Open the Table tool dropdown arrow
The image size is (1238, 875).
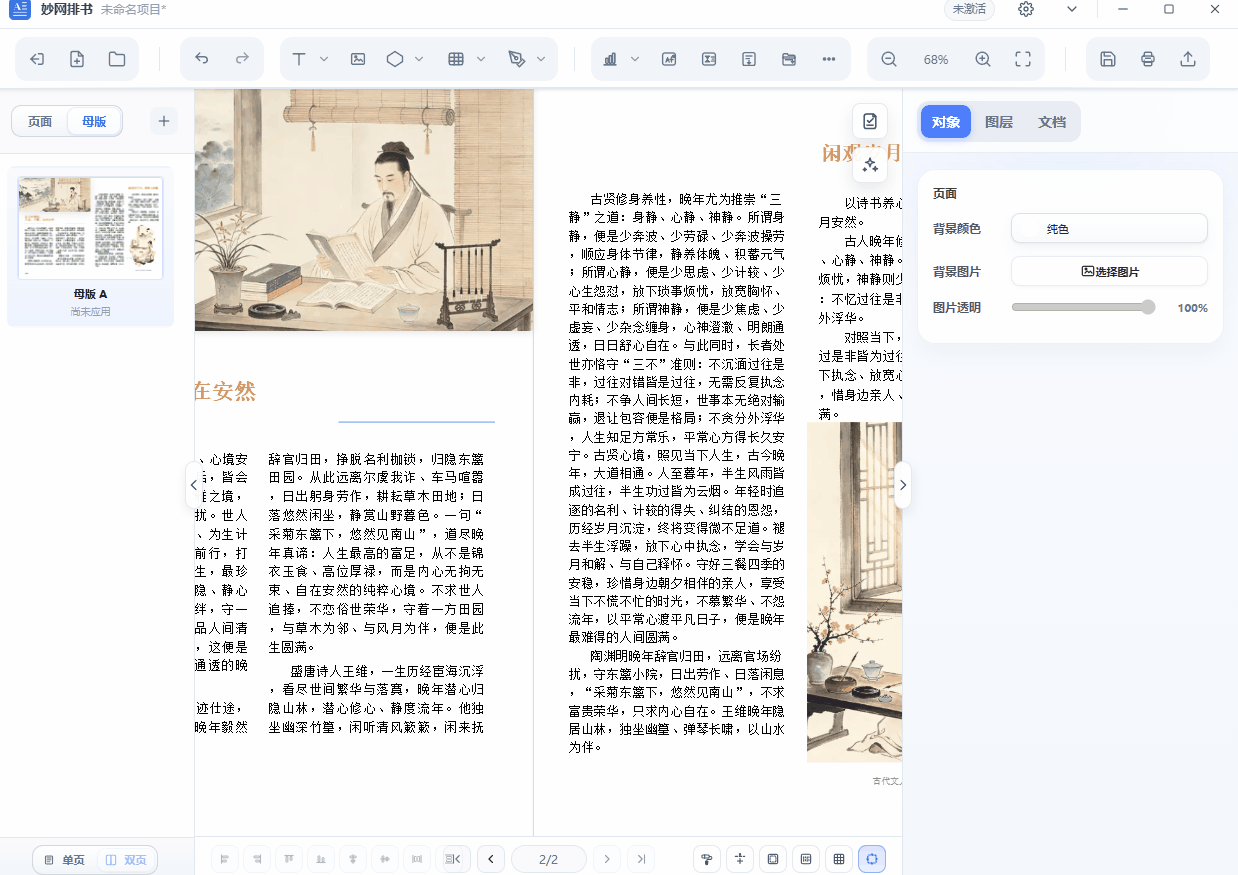pyautogui.click(x=481, y=59)
